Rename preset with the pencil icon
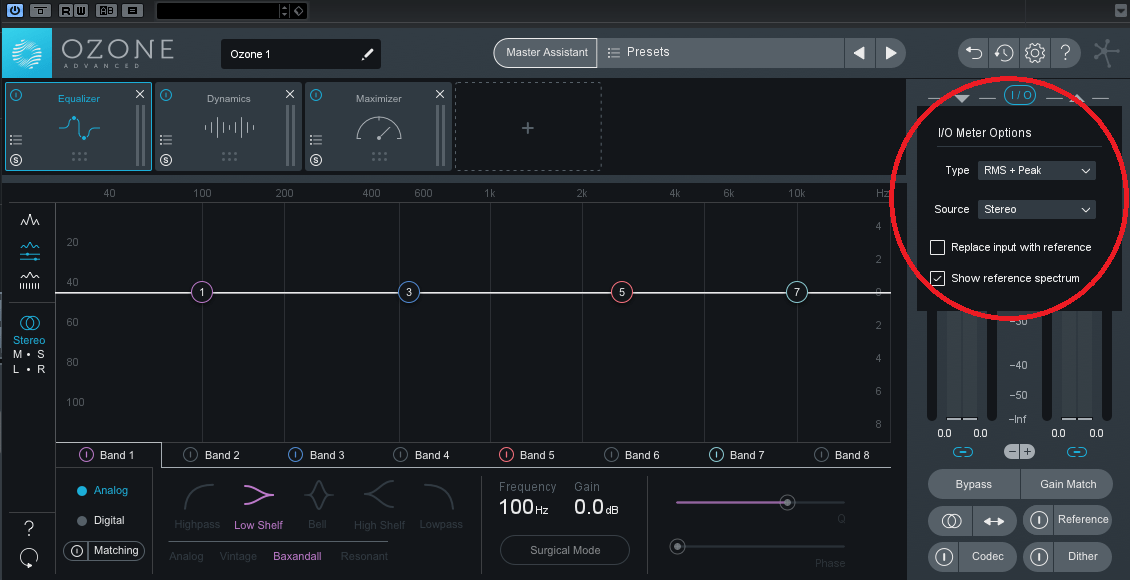The height and width of the screenshot is (580, 1130). point(367,54)
